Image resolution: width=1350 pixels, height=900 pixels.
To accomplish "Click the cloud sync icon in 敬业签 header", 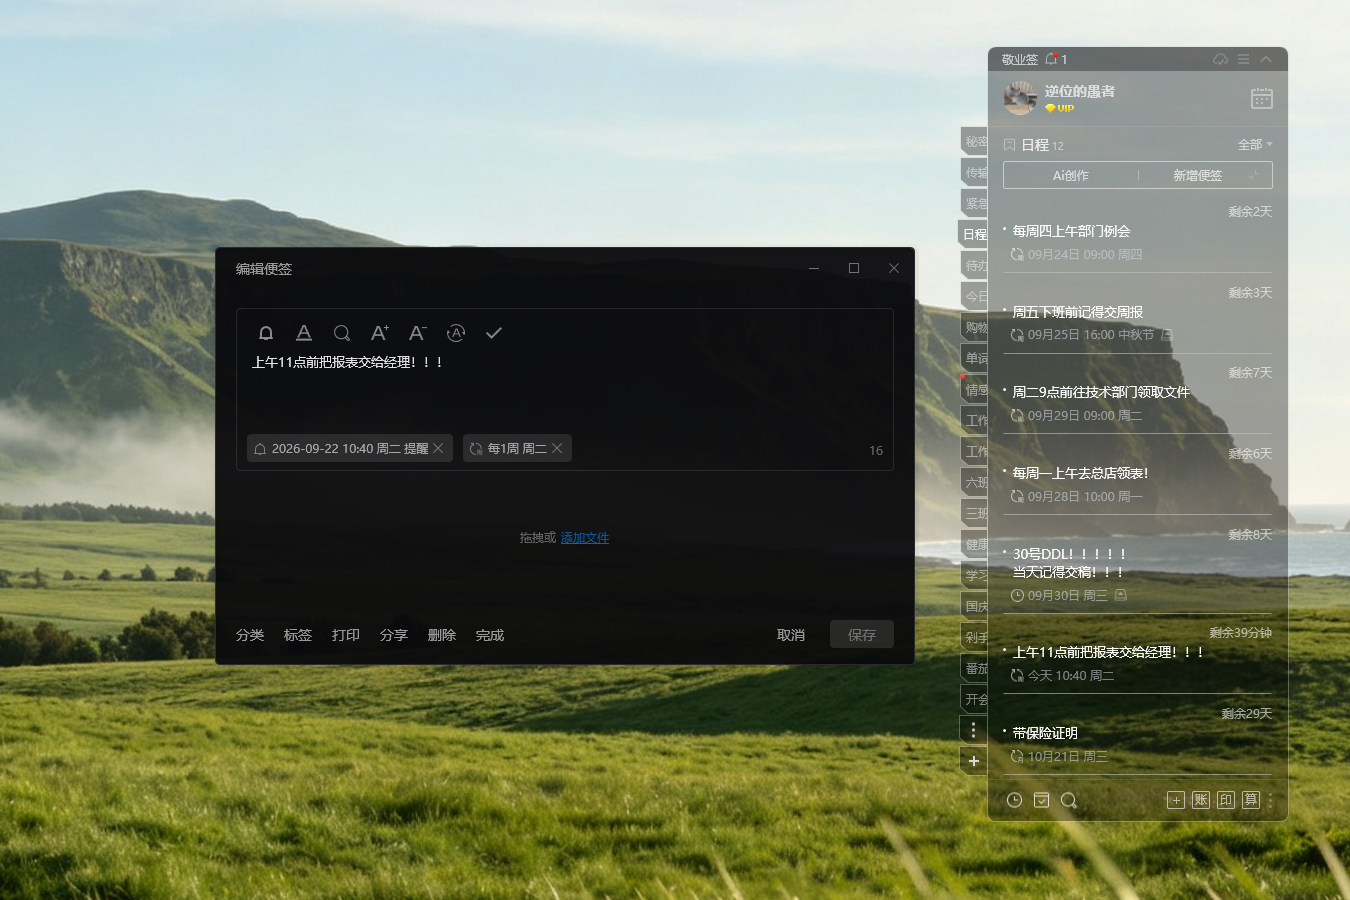I will (x=1220, y=59).
